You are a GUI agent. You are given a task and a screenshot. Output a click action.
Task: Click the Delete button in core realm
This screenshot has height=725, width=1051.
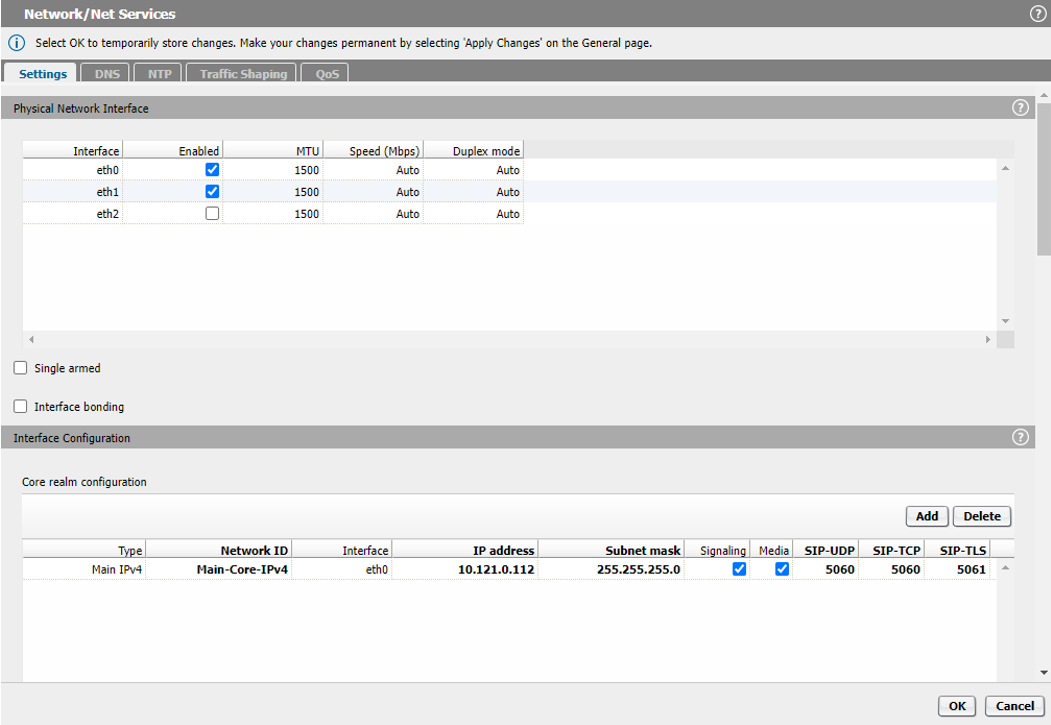[982, 516]
